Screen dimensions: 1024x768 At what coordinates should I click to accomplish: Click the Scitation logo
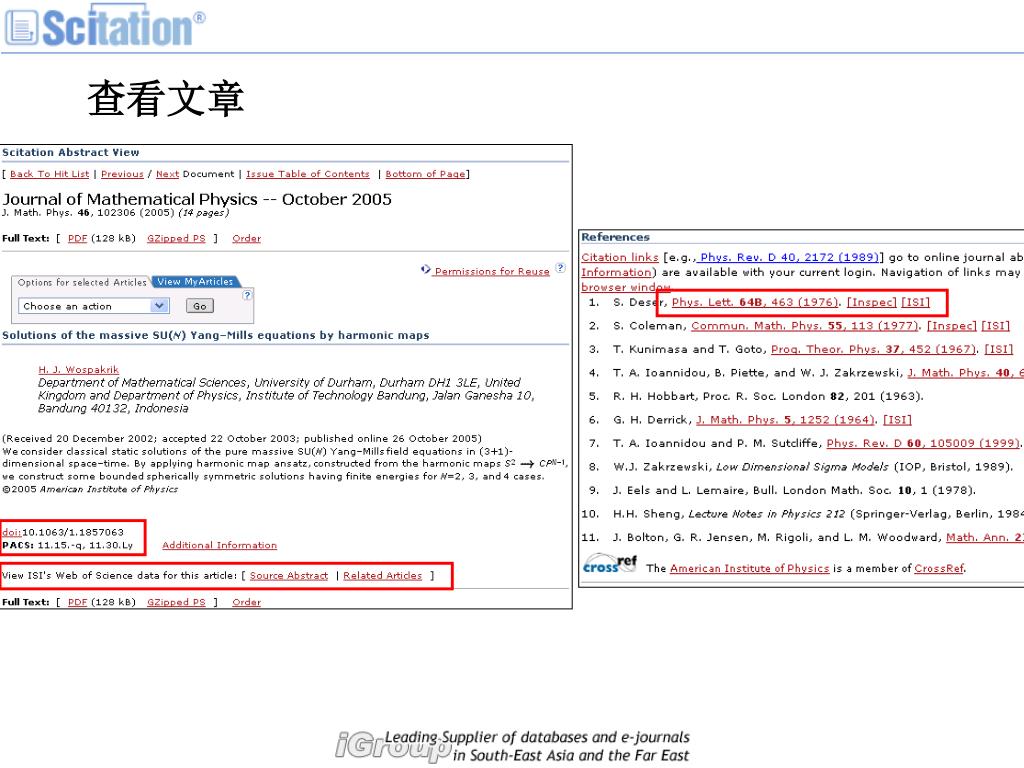pos(105,26)
